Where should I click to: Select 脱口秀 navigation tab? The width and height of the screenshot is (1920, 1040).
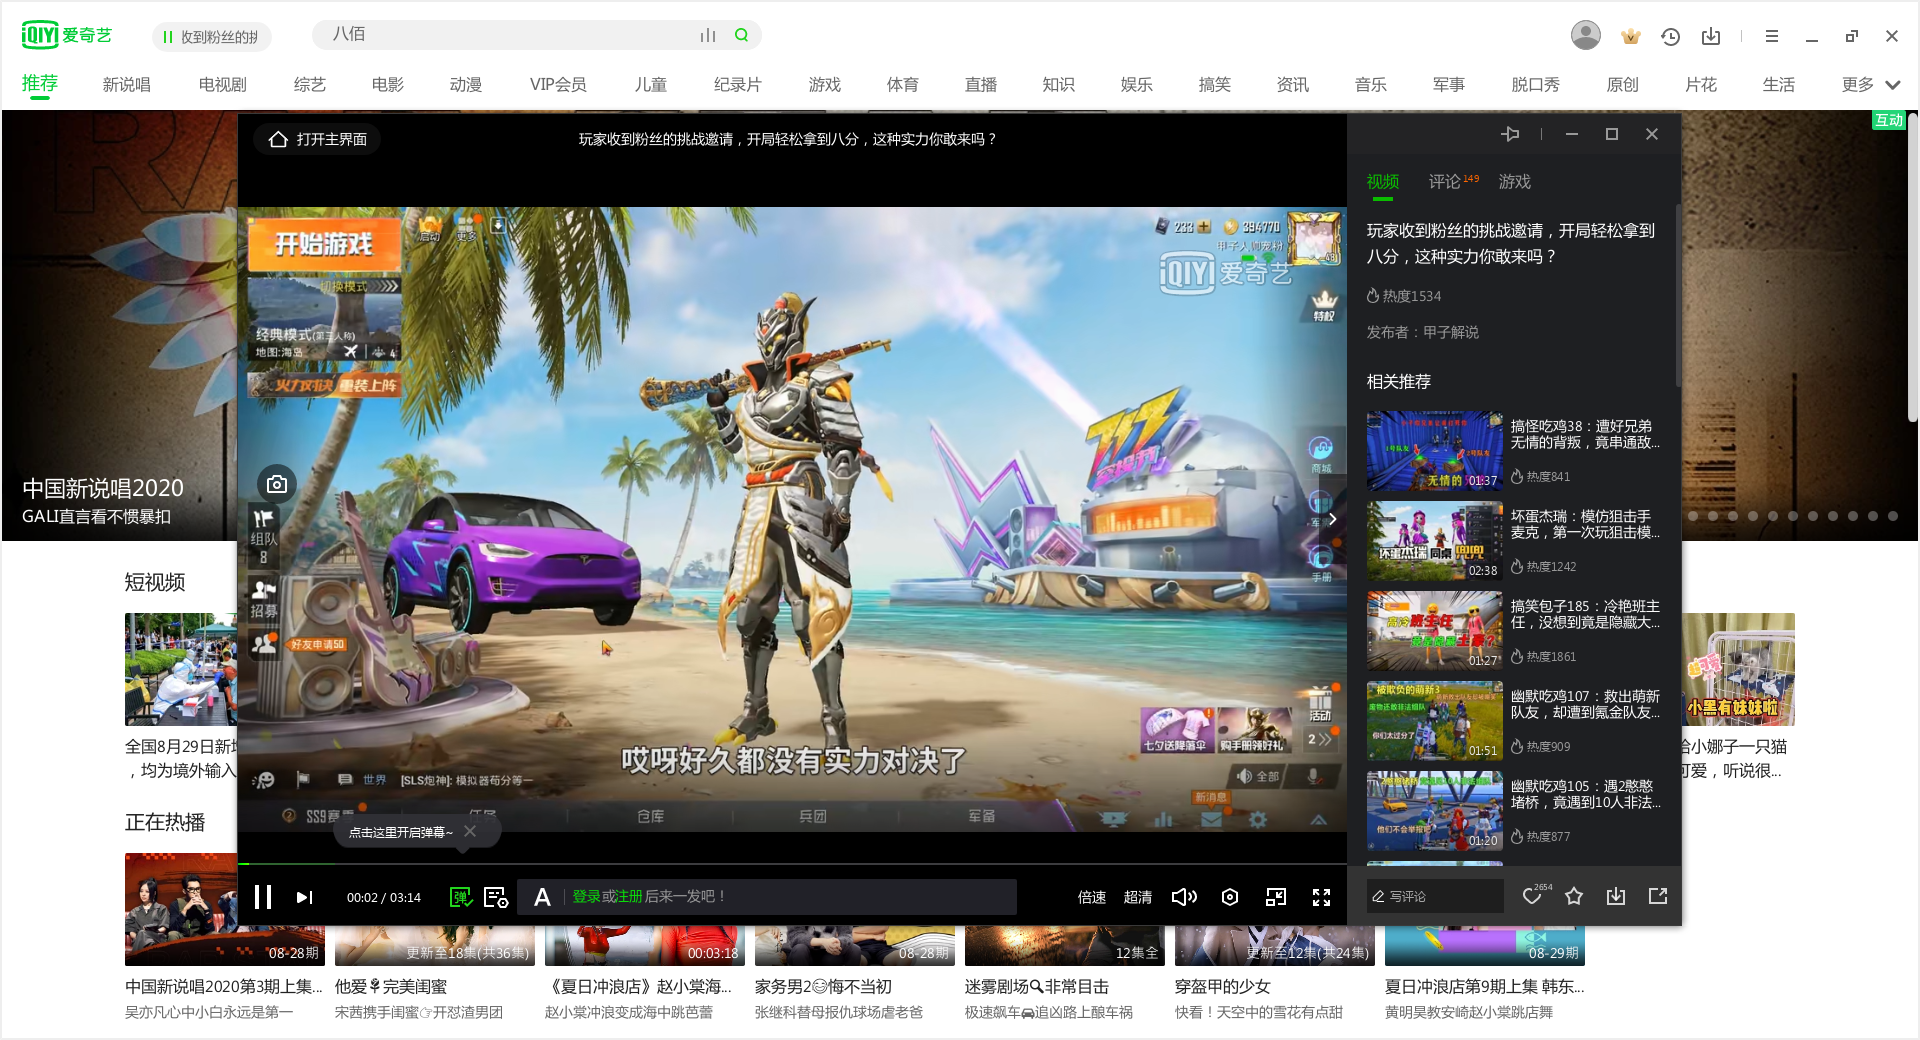click(1536, 85)
